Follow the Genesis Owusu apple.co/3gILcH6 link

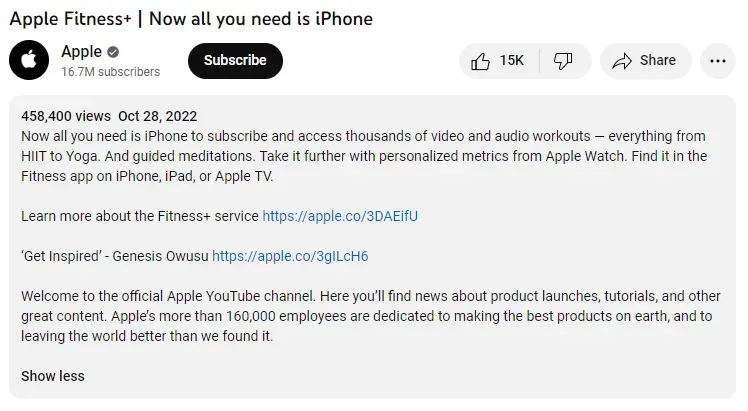coord(290,256)
